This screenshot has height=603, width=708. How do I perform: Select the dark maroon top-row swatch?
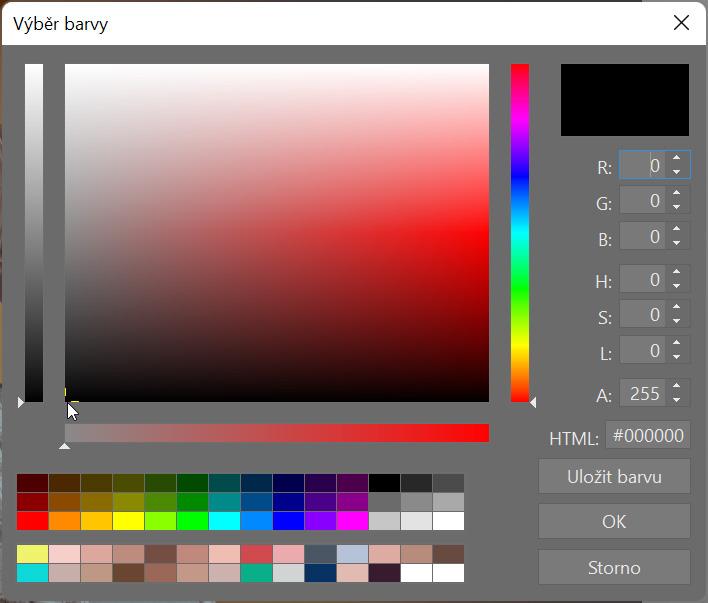click(33, 483)
